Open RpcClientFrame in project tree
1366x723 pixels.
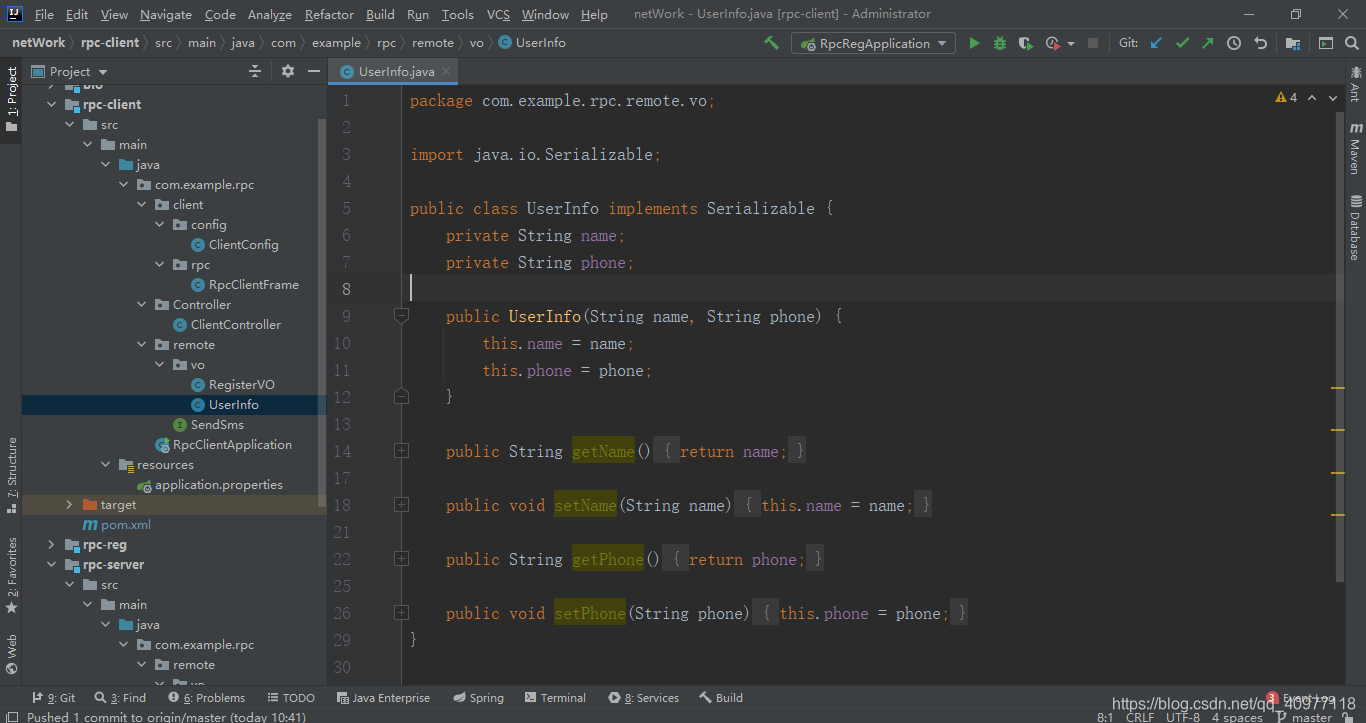coord(253,284)
